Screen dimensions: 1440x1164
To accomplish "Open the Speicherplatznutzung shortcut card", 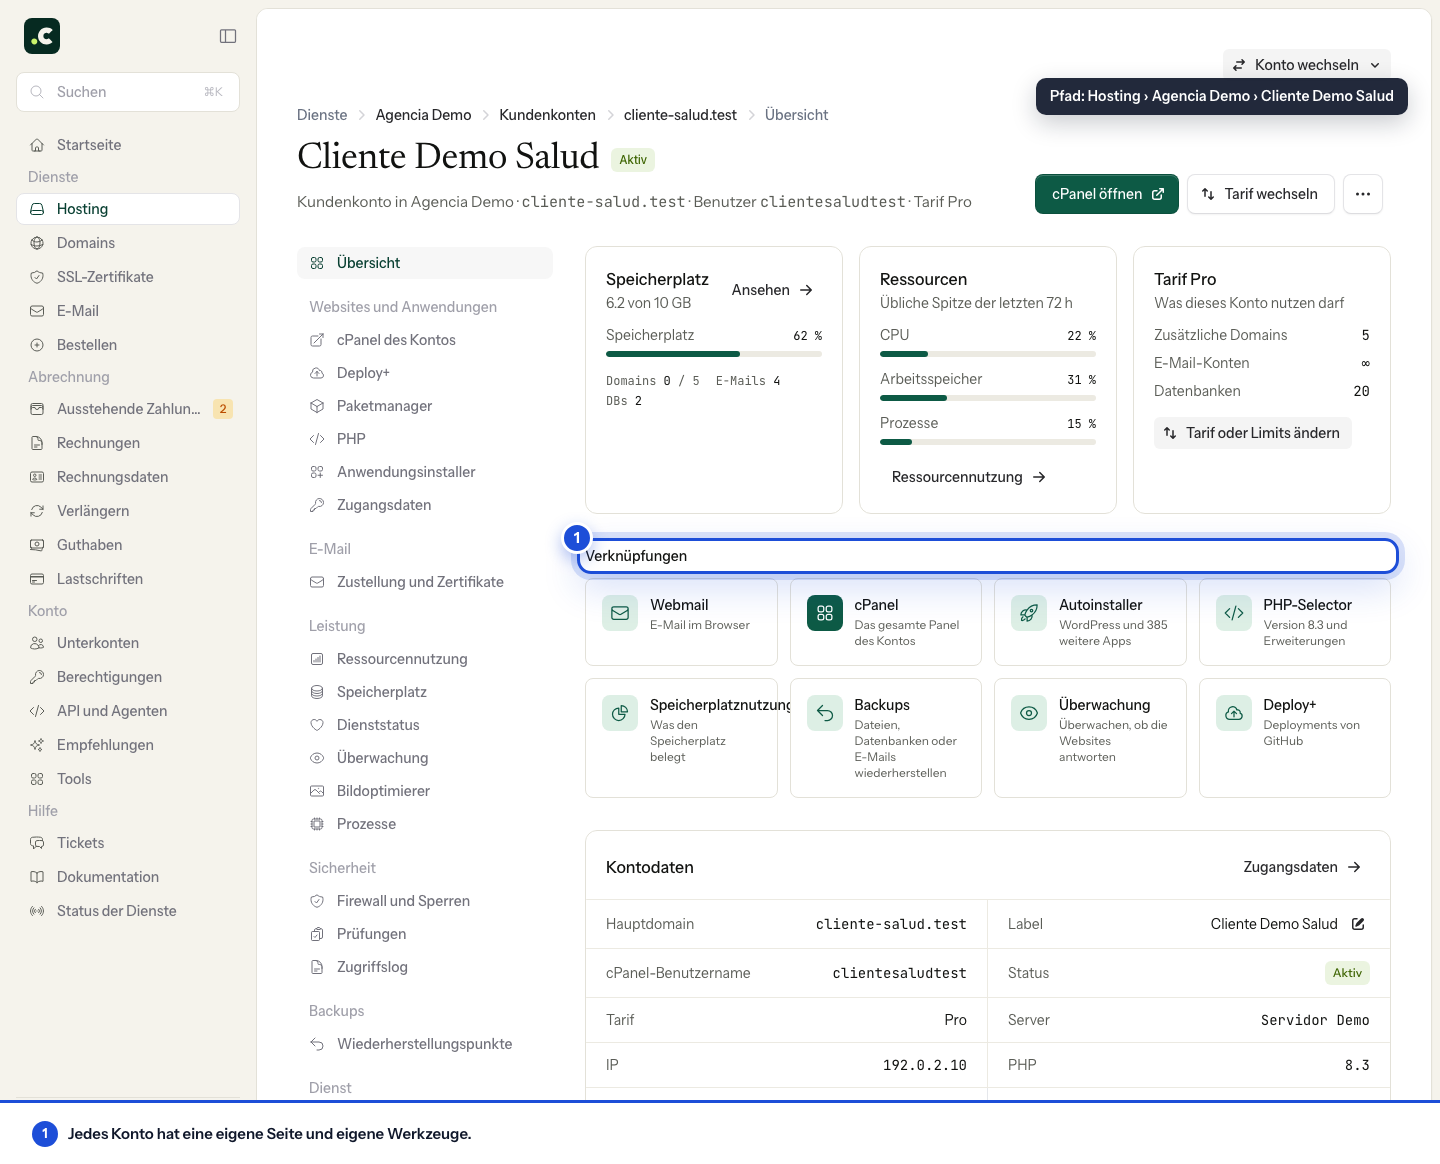I will pyautogui.click(x=681, y=738).
